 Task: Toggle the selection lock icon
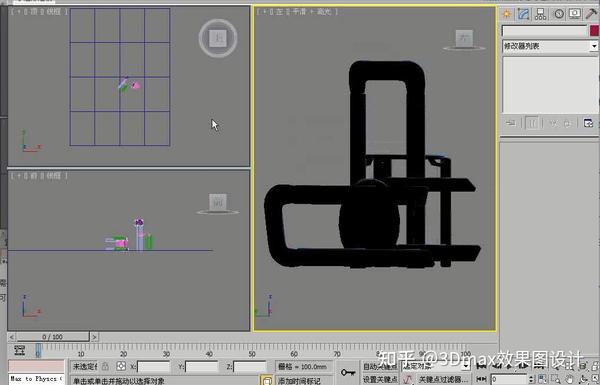point(105,366)
